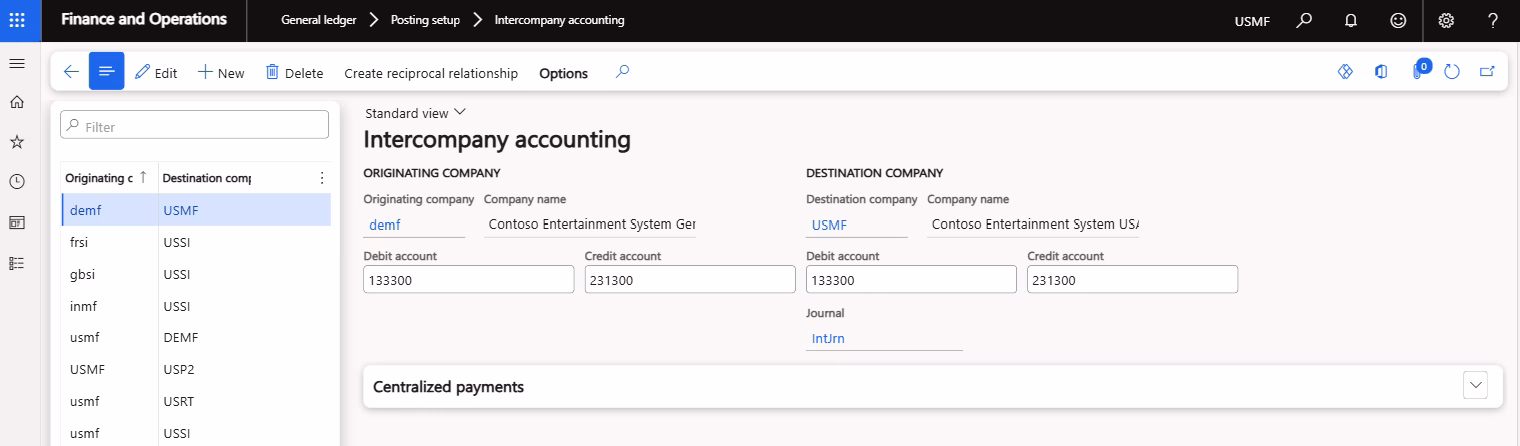The height and width of the screenshot is (446, 1520).
Task: Click originating Debit account field
Action: tap(469, 280)
